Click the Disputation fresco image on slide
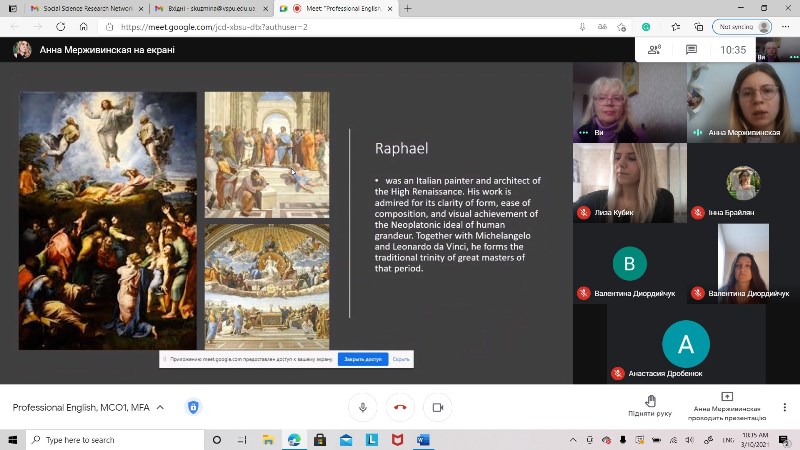This screenshot has width=800, height=450. (267, 286)
